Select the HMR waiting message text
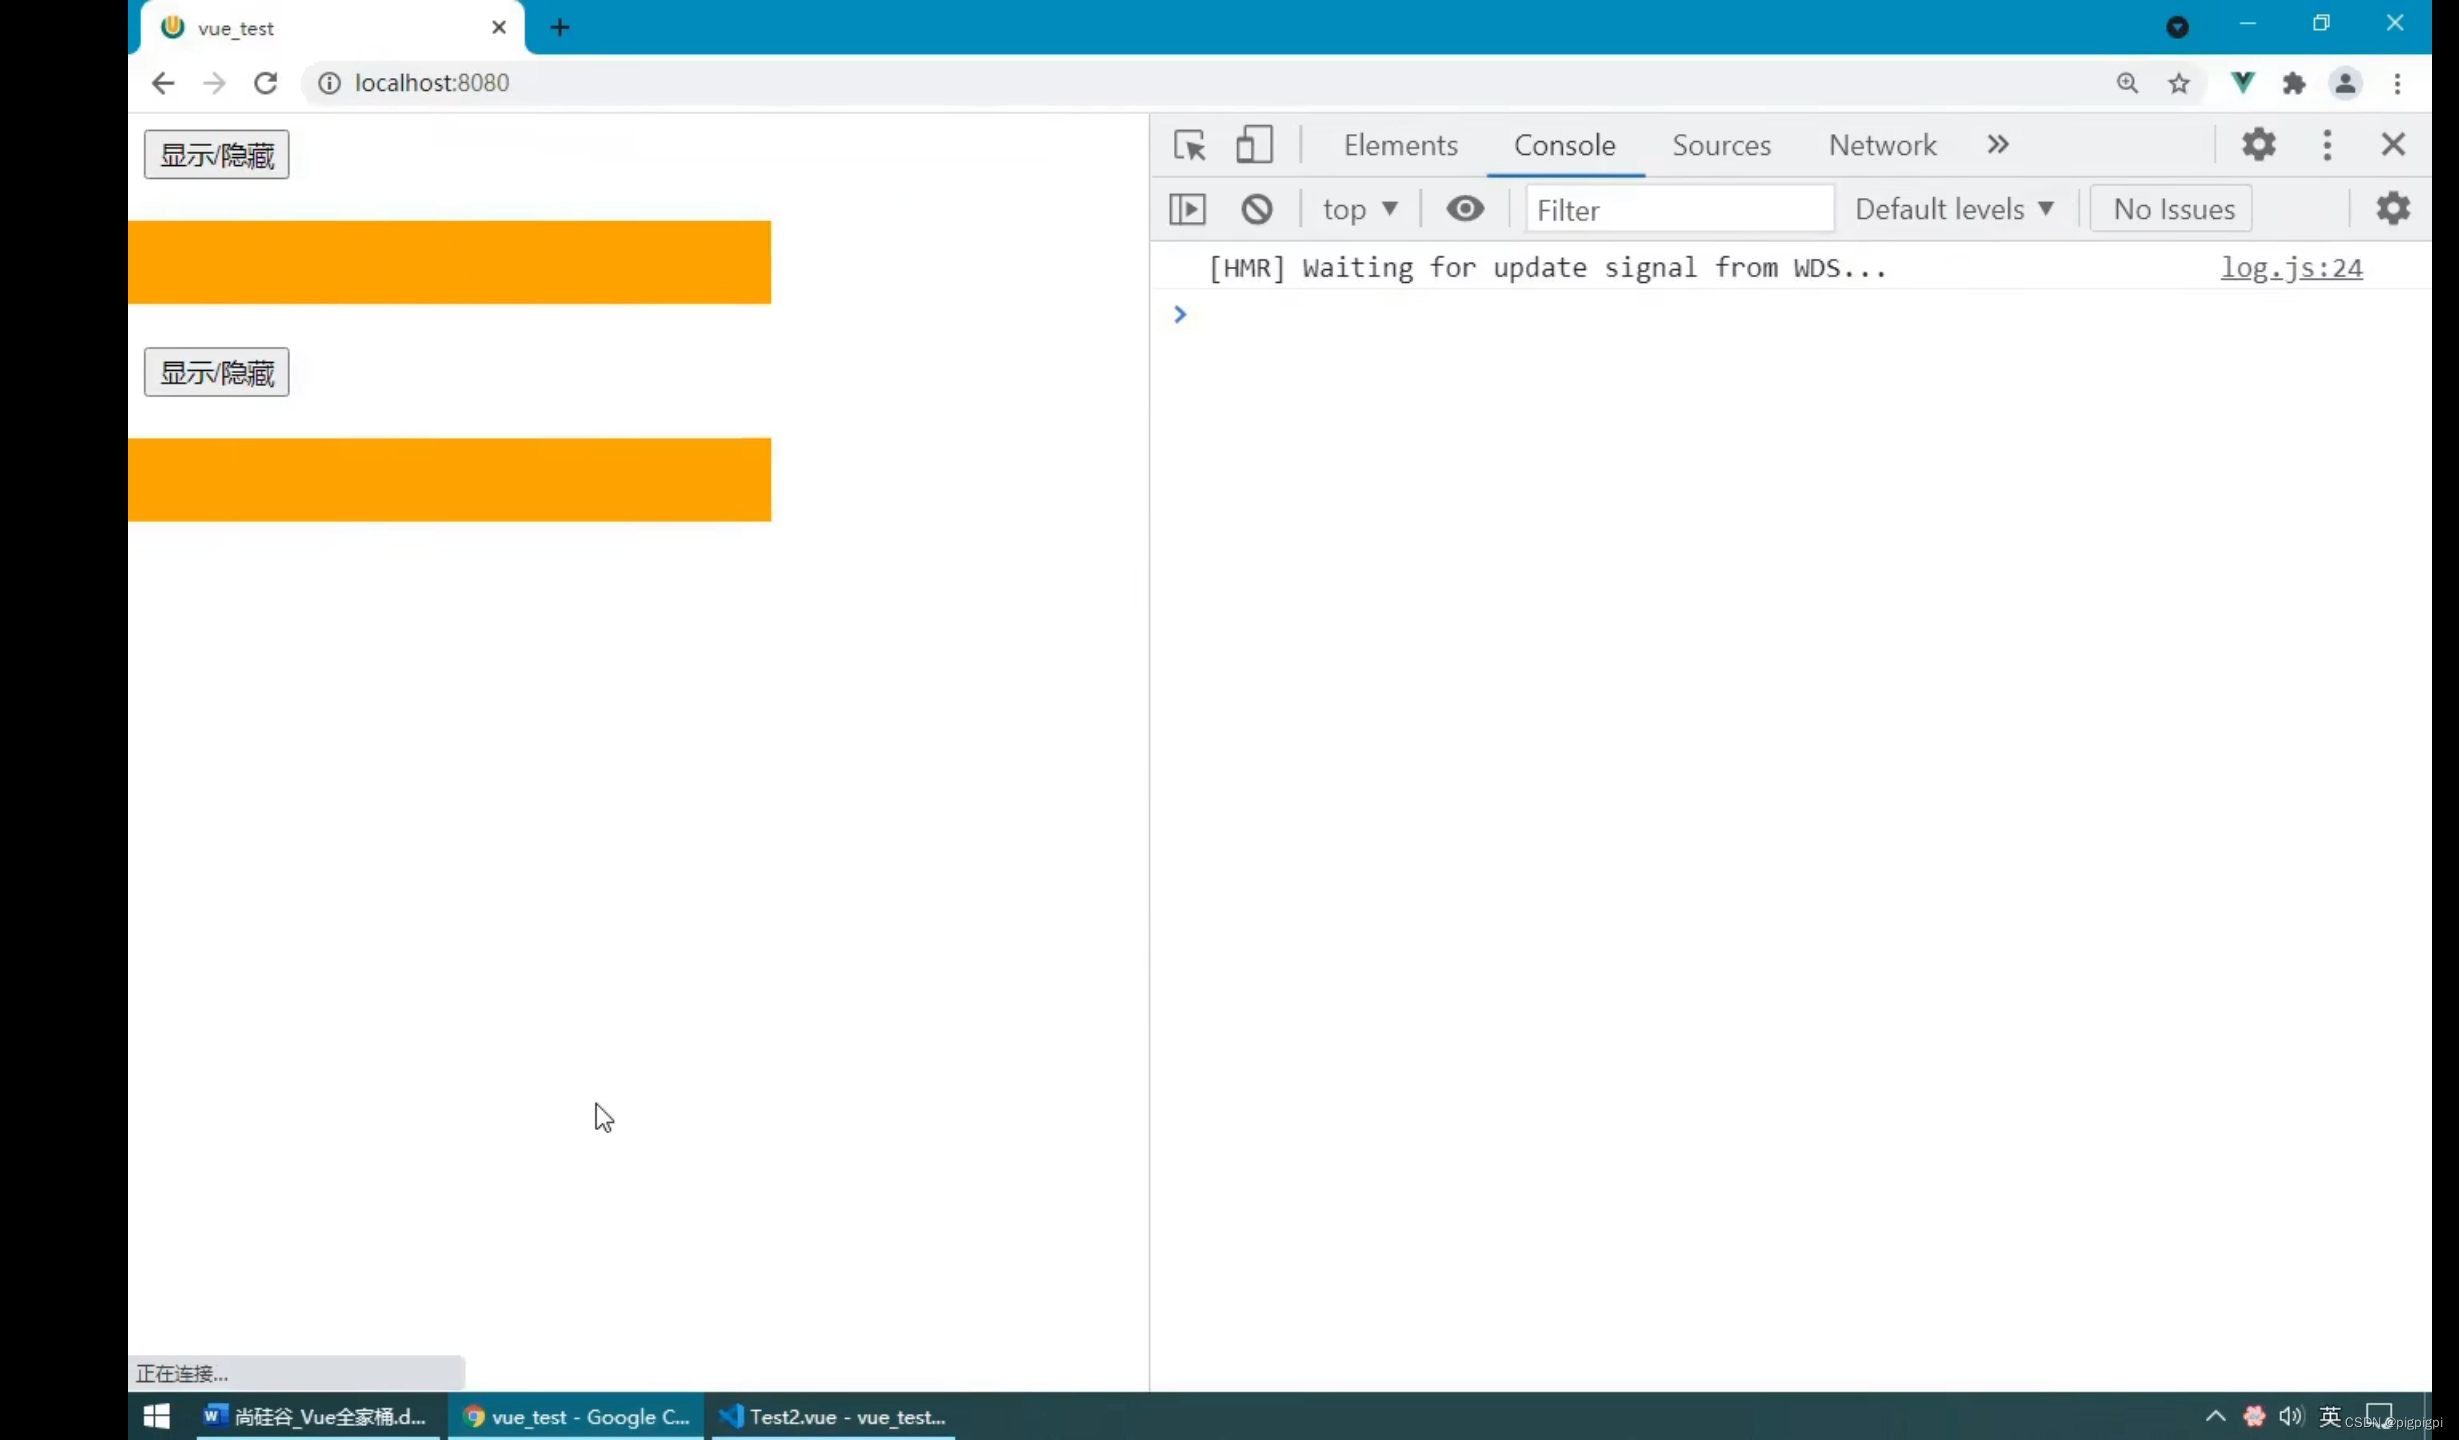The height and width of the screenshot is (1440, 2459). click(1547, 268)
